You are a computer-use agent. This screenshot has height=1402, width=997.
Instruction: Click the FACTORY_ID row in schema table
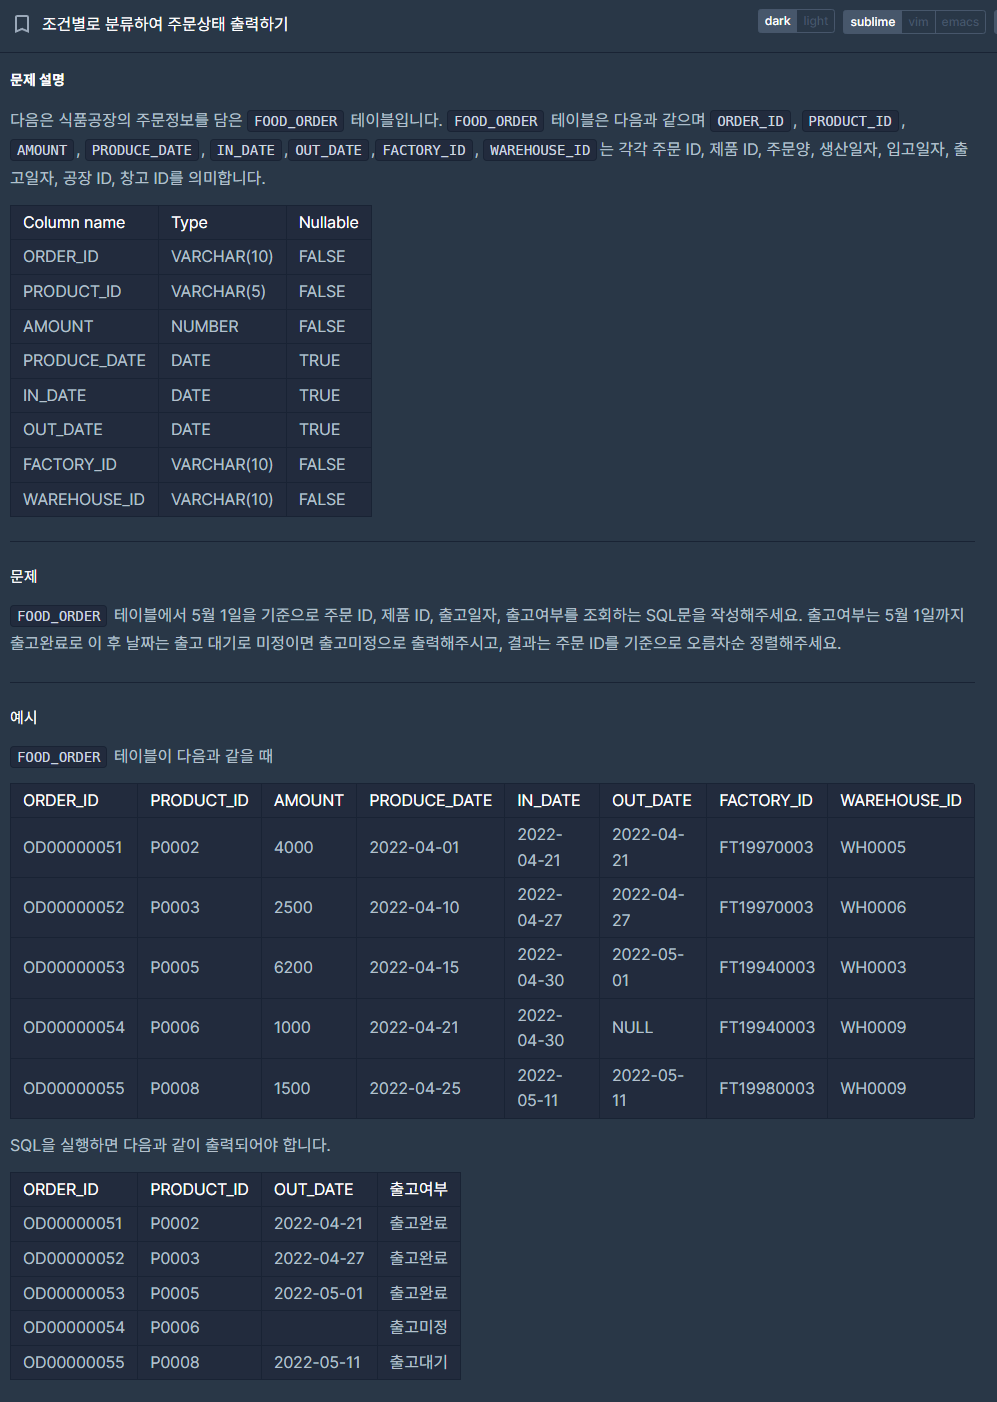click(x=191, y=465)
